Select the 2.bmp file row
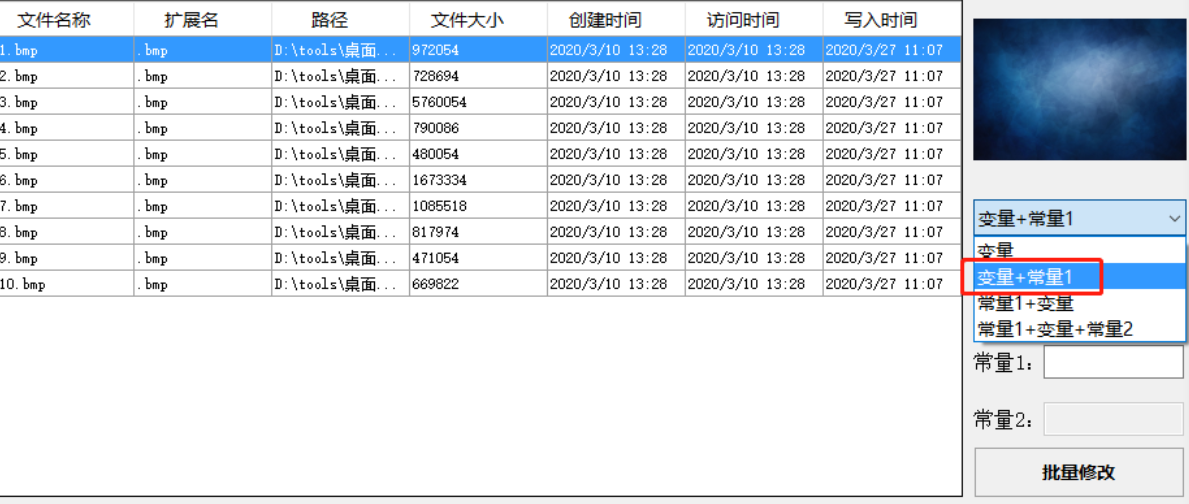Viewport: 1189px width, 504px height. point(480,76)
